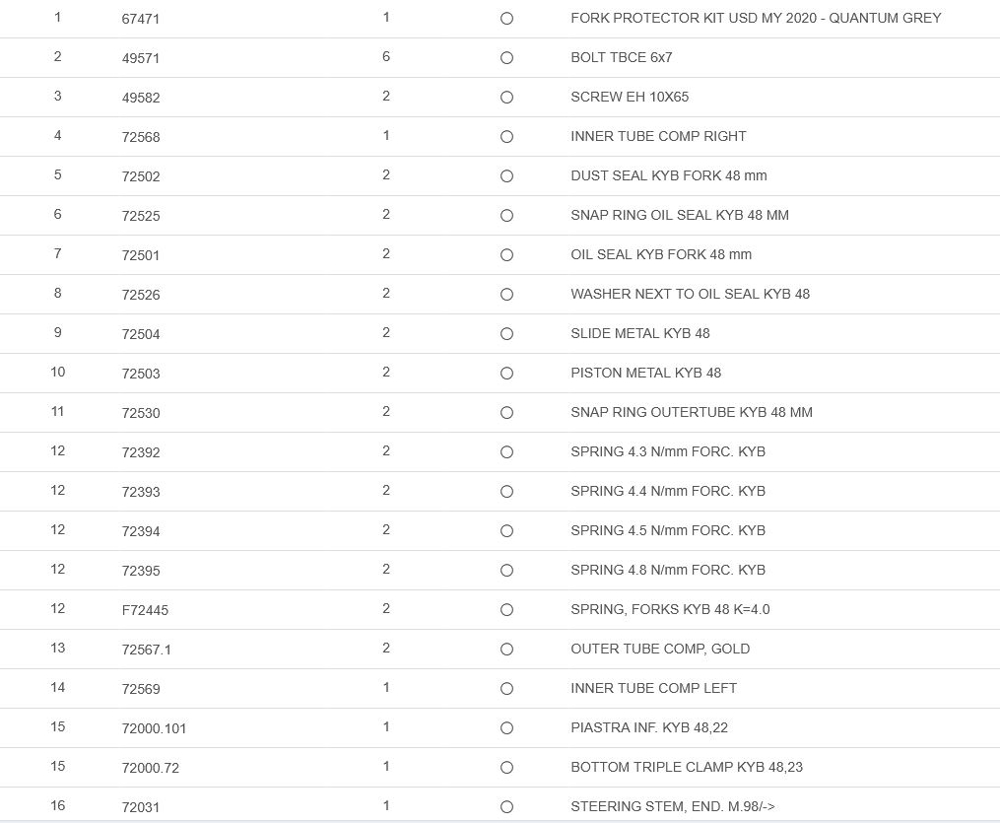Open the SNAP RING OUTERTUBE KYB 48 MM description
1000x823 pixels.
click(x=691, y=412)
